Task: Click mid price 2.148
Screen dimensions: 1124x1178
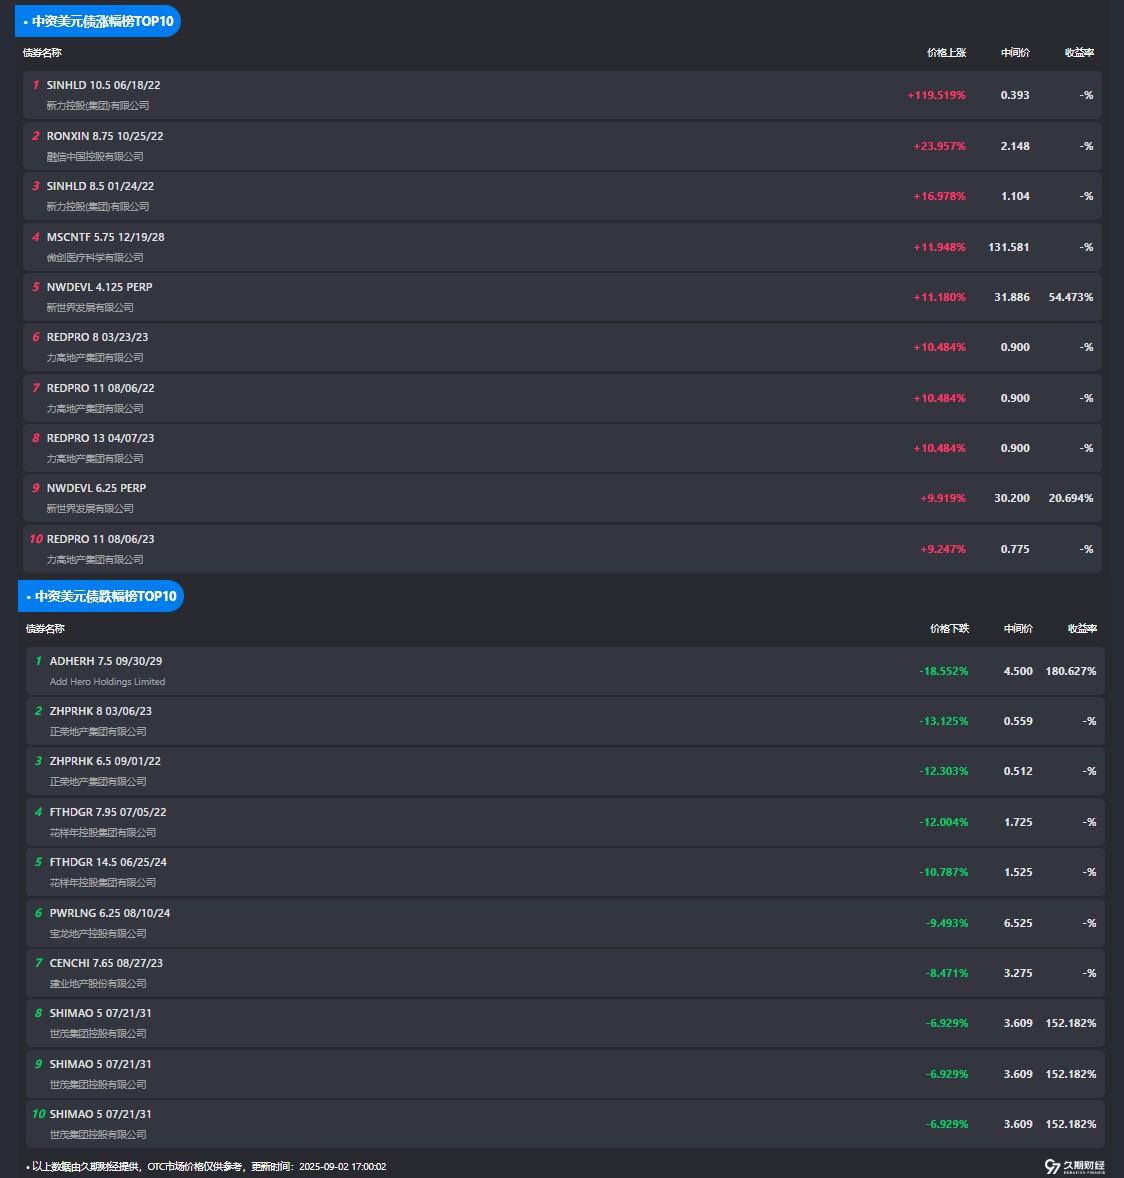Action: [1015, 146]
